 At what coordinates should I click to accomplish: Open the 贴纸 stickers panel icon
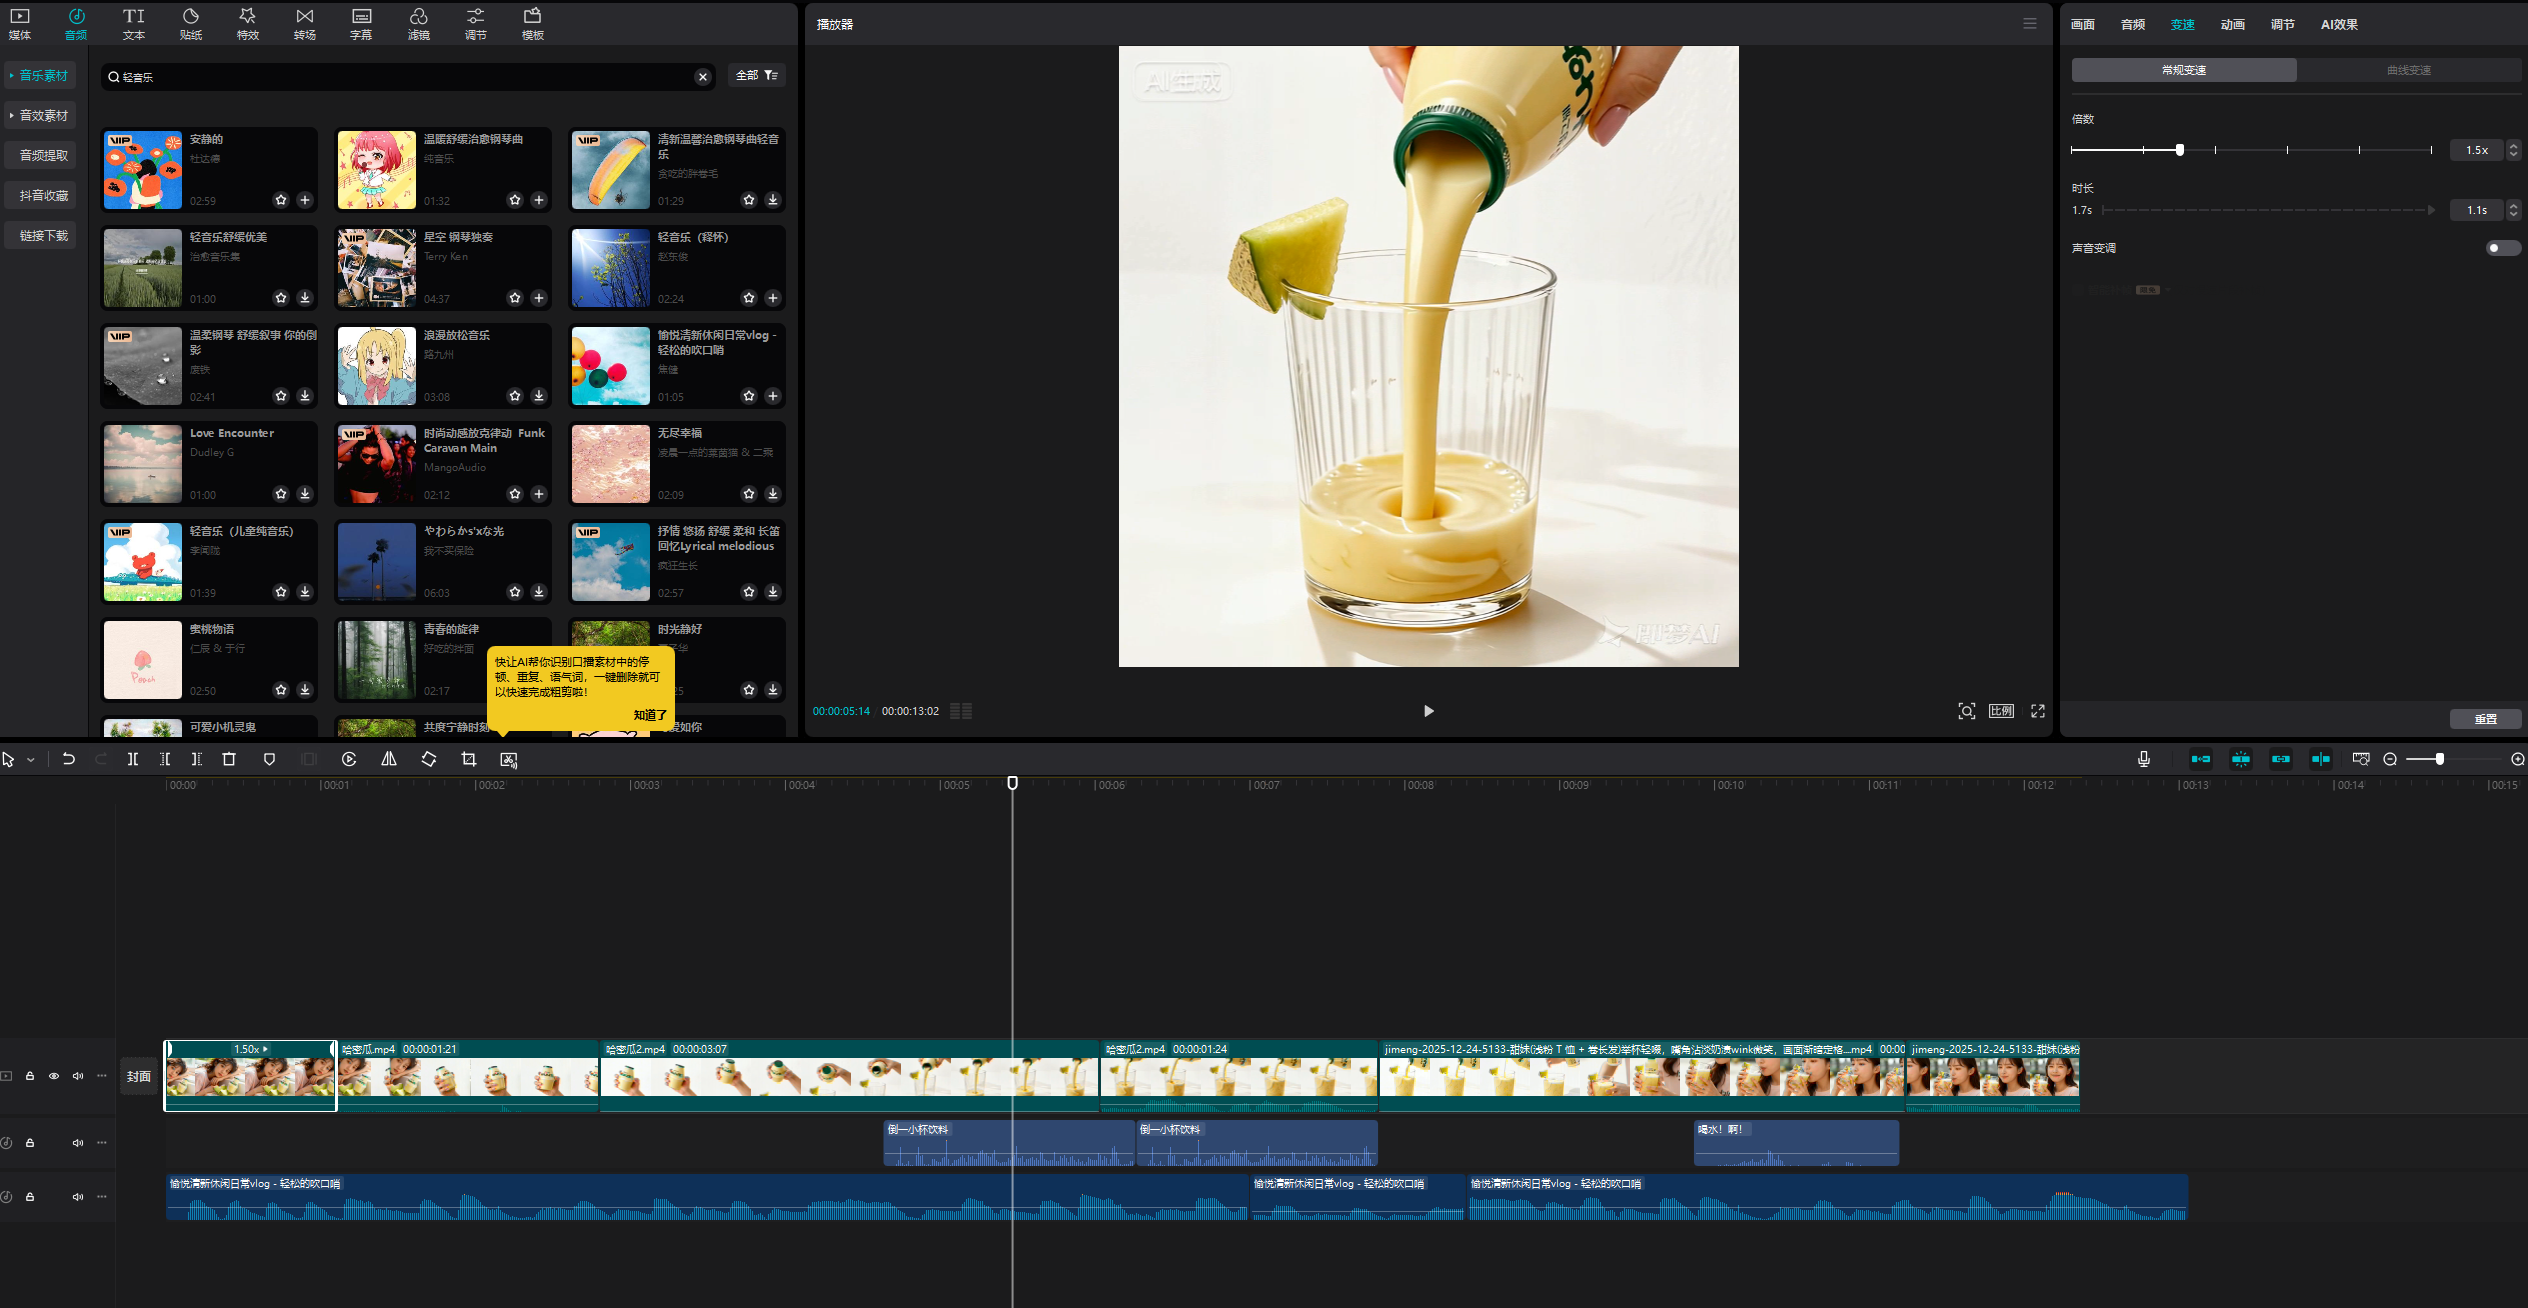[190, 23]
